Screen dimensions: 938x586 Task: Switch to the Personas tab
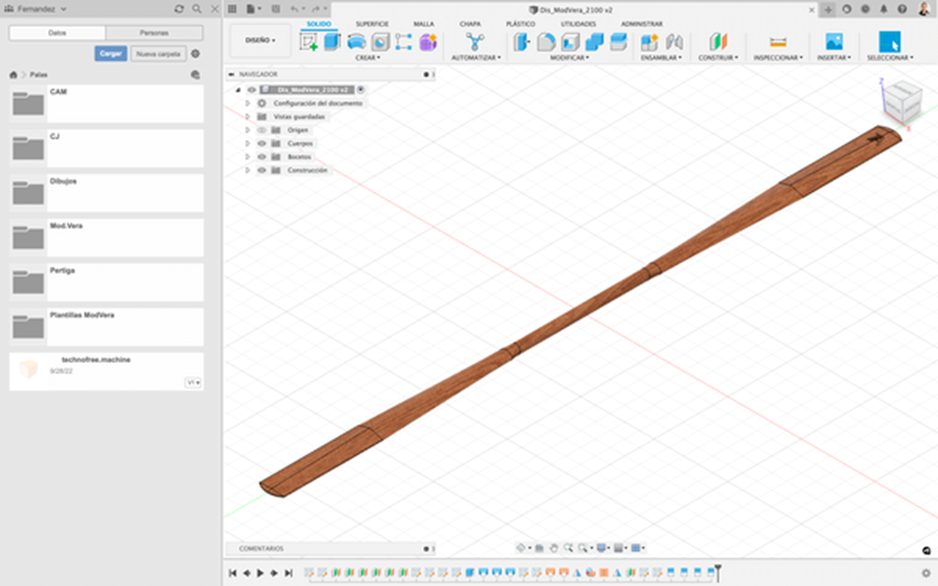coord(154,33)
